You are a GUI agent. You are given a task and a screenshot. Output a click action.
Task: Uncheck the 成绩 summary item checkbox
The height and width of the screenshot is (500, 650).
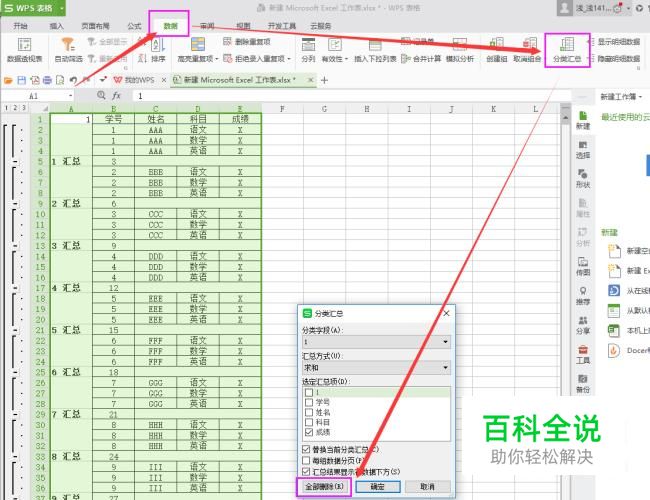point(308,432)
